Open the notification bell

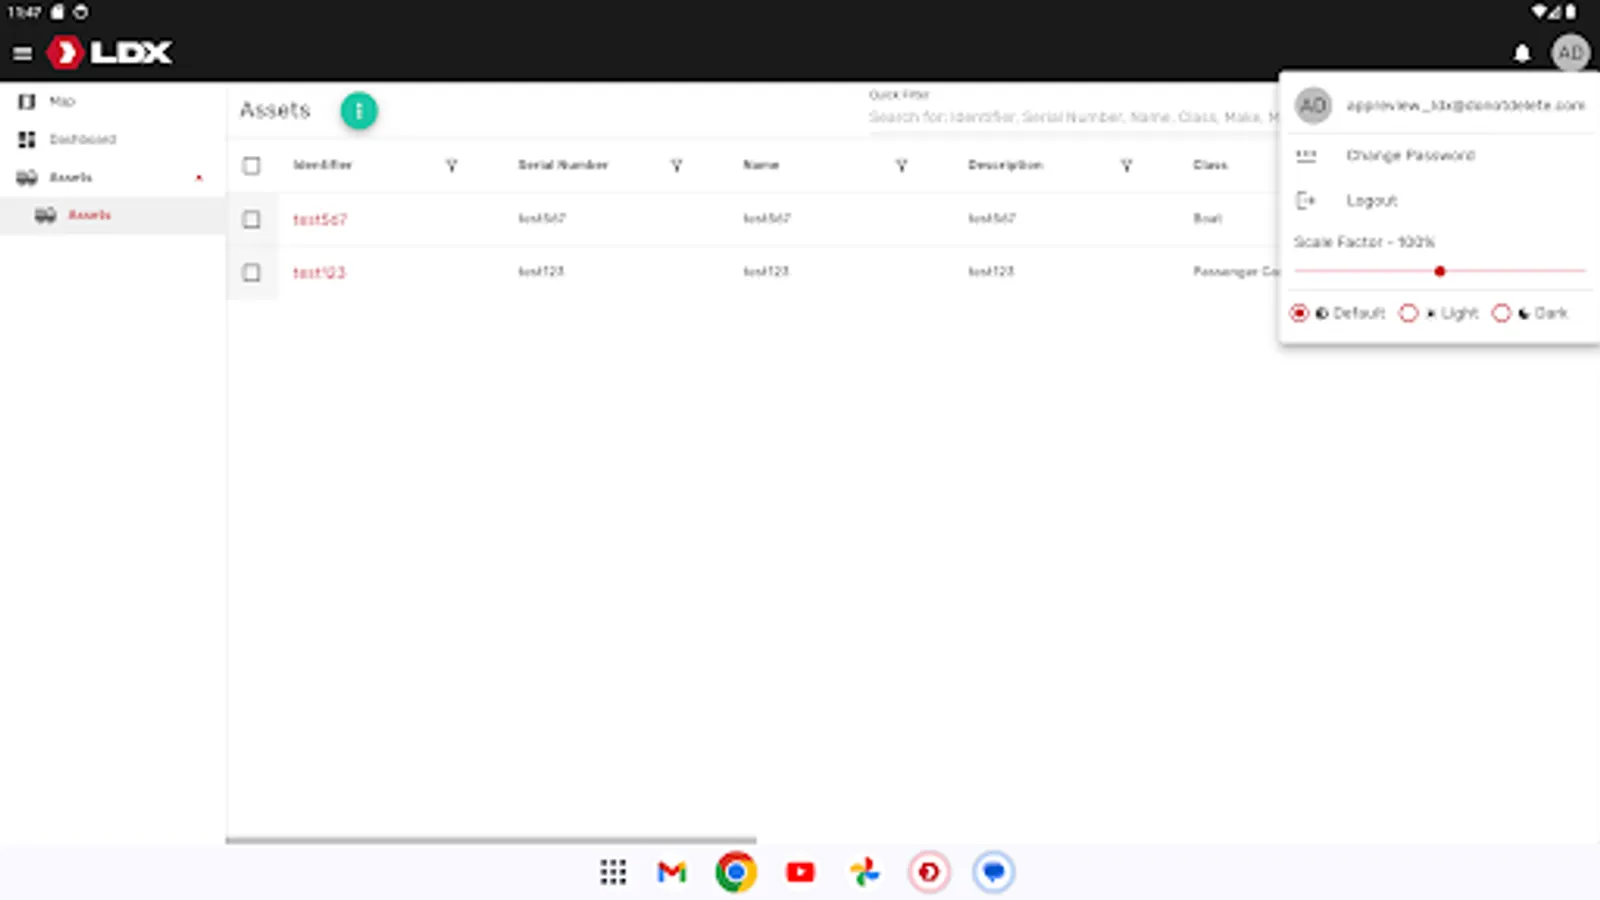(1521, 53)
